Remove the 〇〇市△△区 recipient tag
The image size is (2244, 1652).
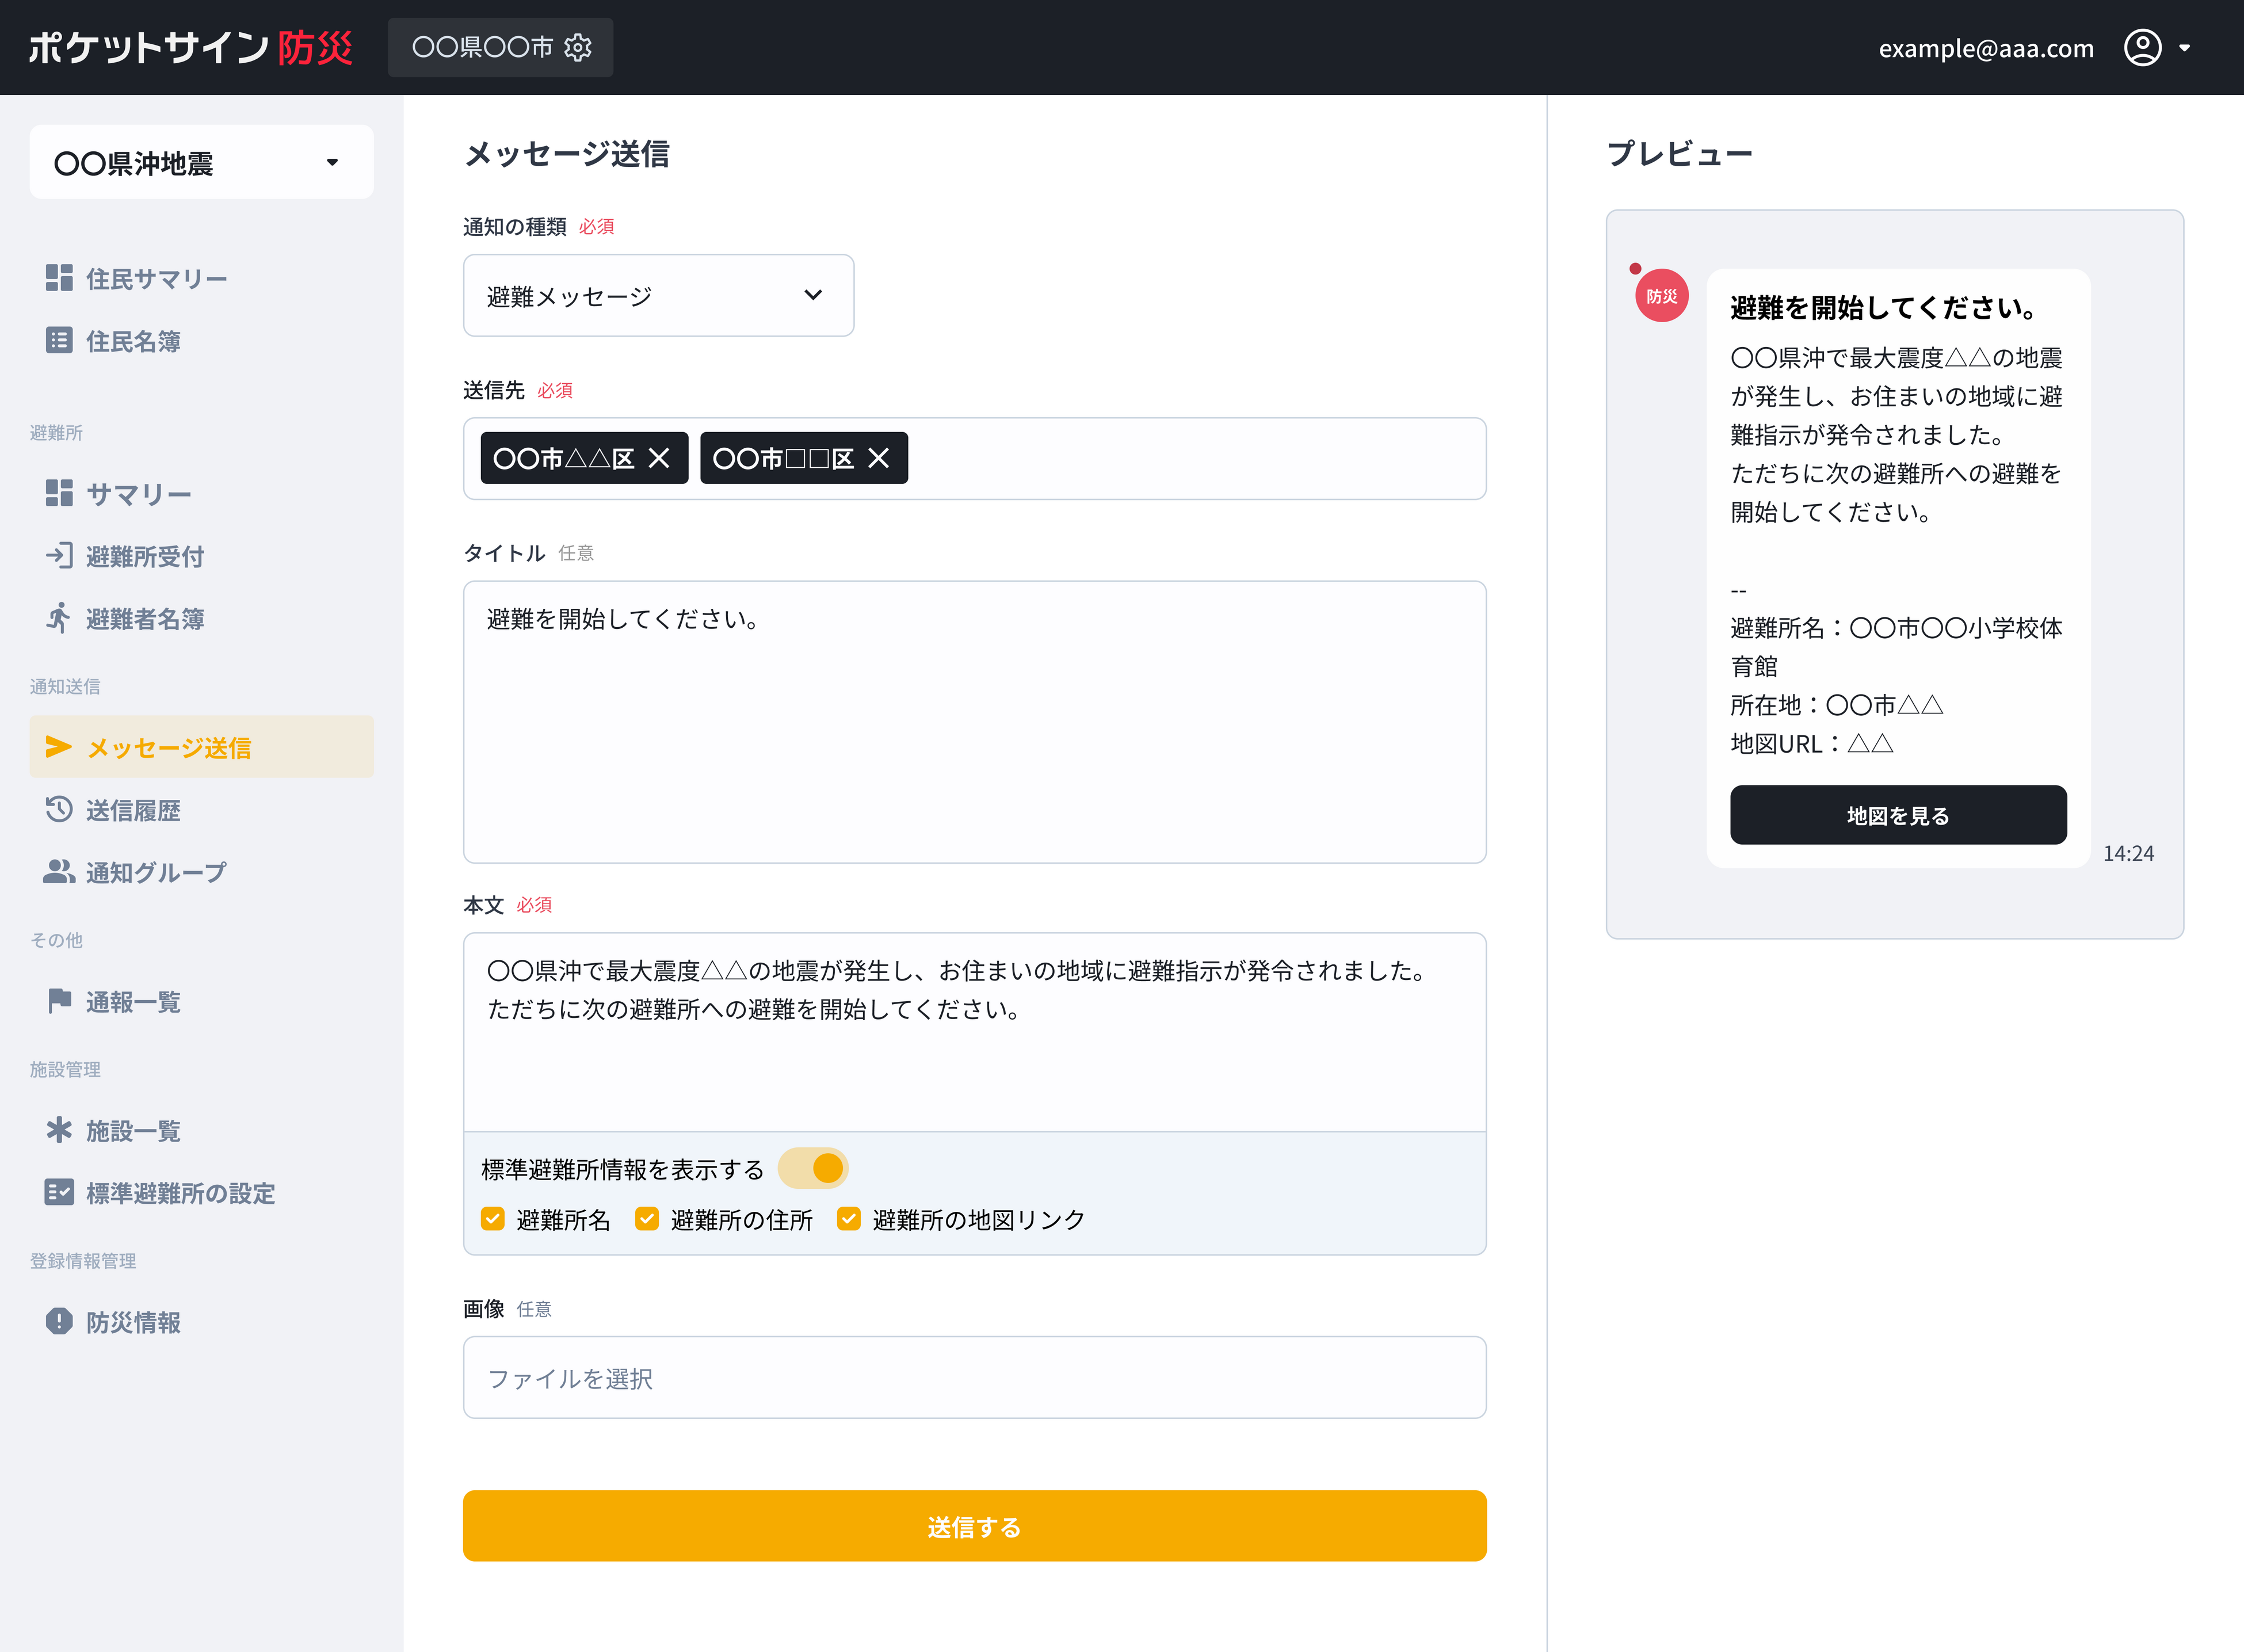(660, 458)
